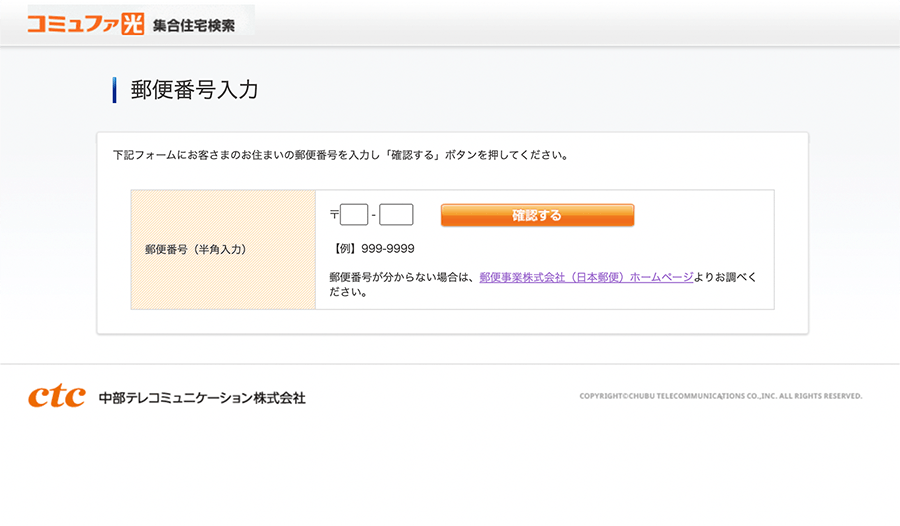Click the instruction text above the form
The height and width of the screenshot is (526, 900).
click(340, 156)
